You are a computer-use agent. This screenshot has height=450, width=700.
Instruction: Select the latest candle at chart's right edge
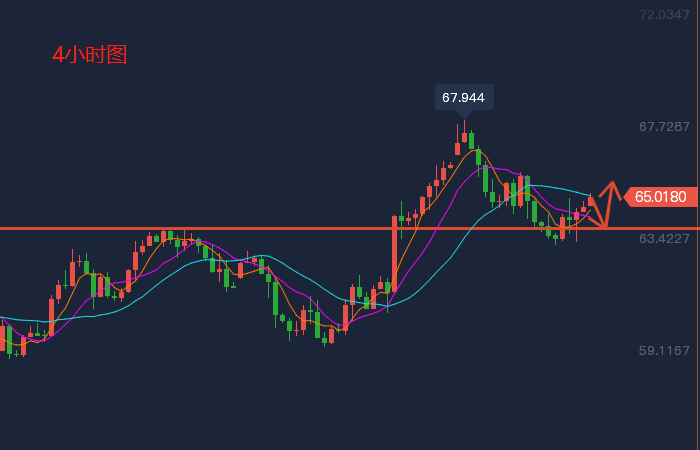pos(591,201)
